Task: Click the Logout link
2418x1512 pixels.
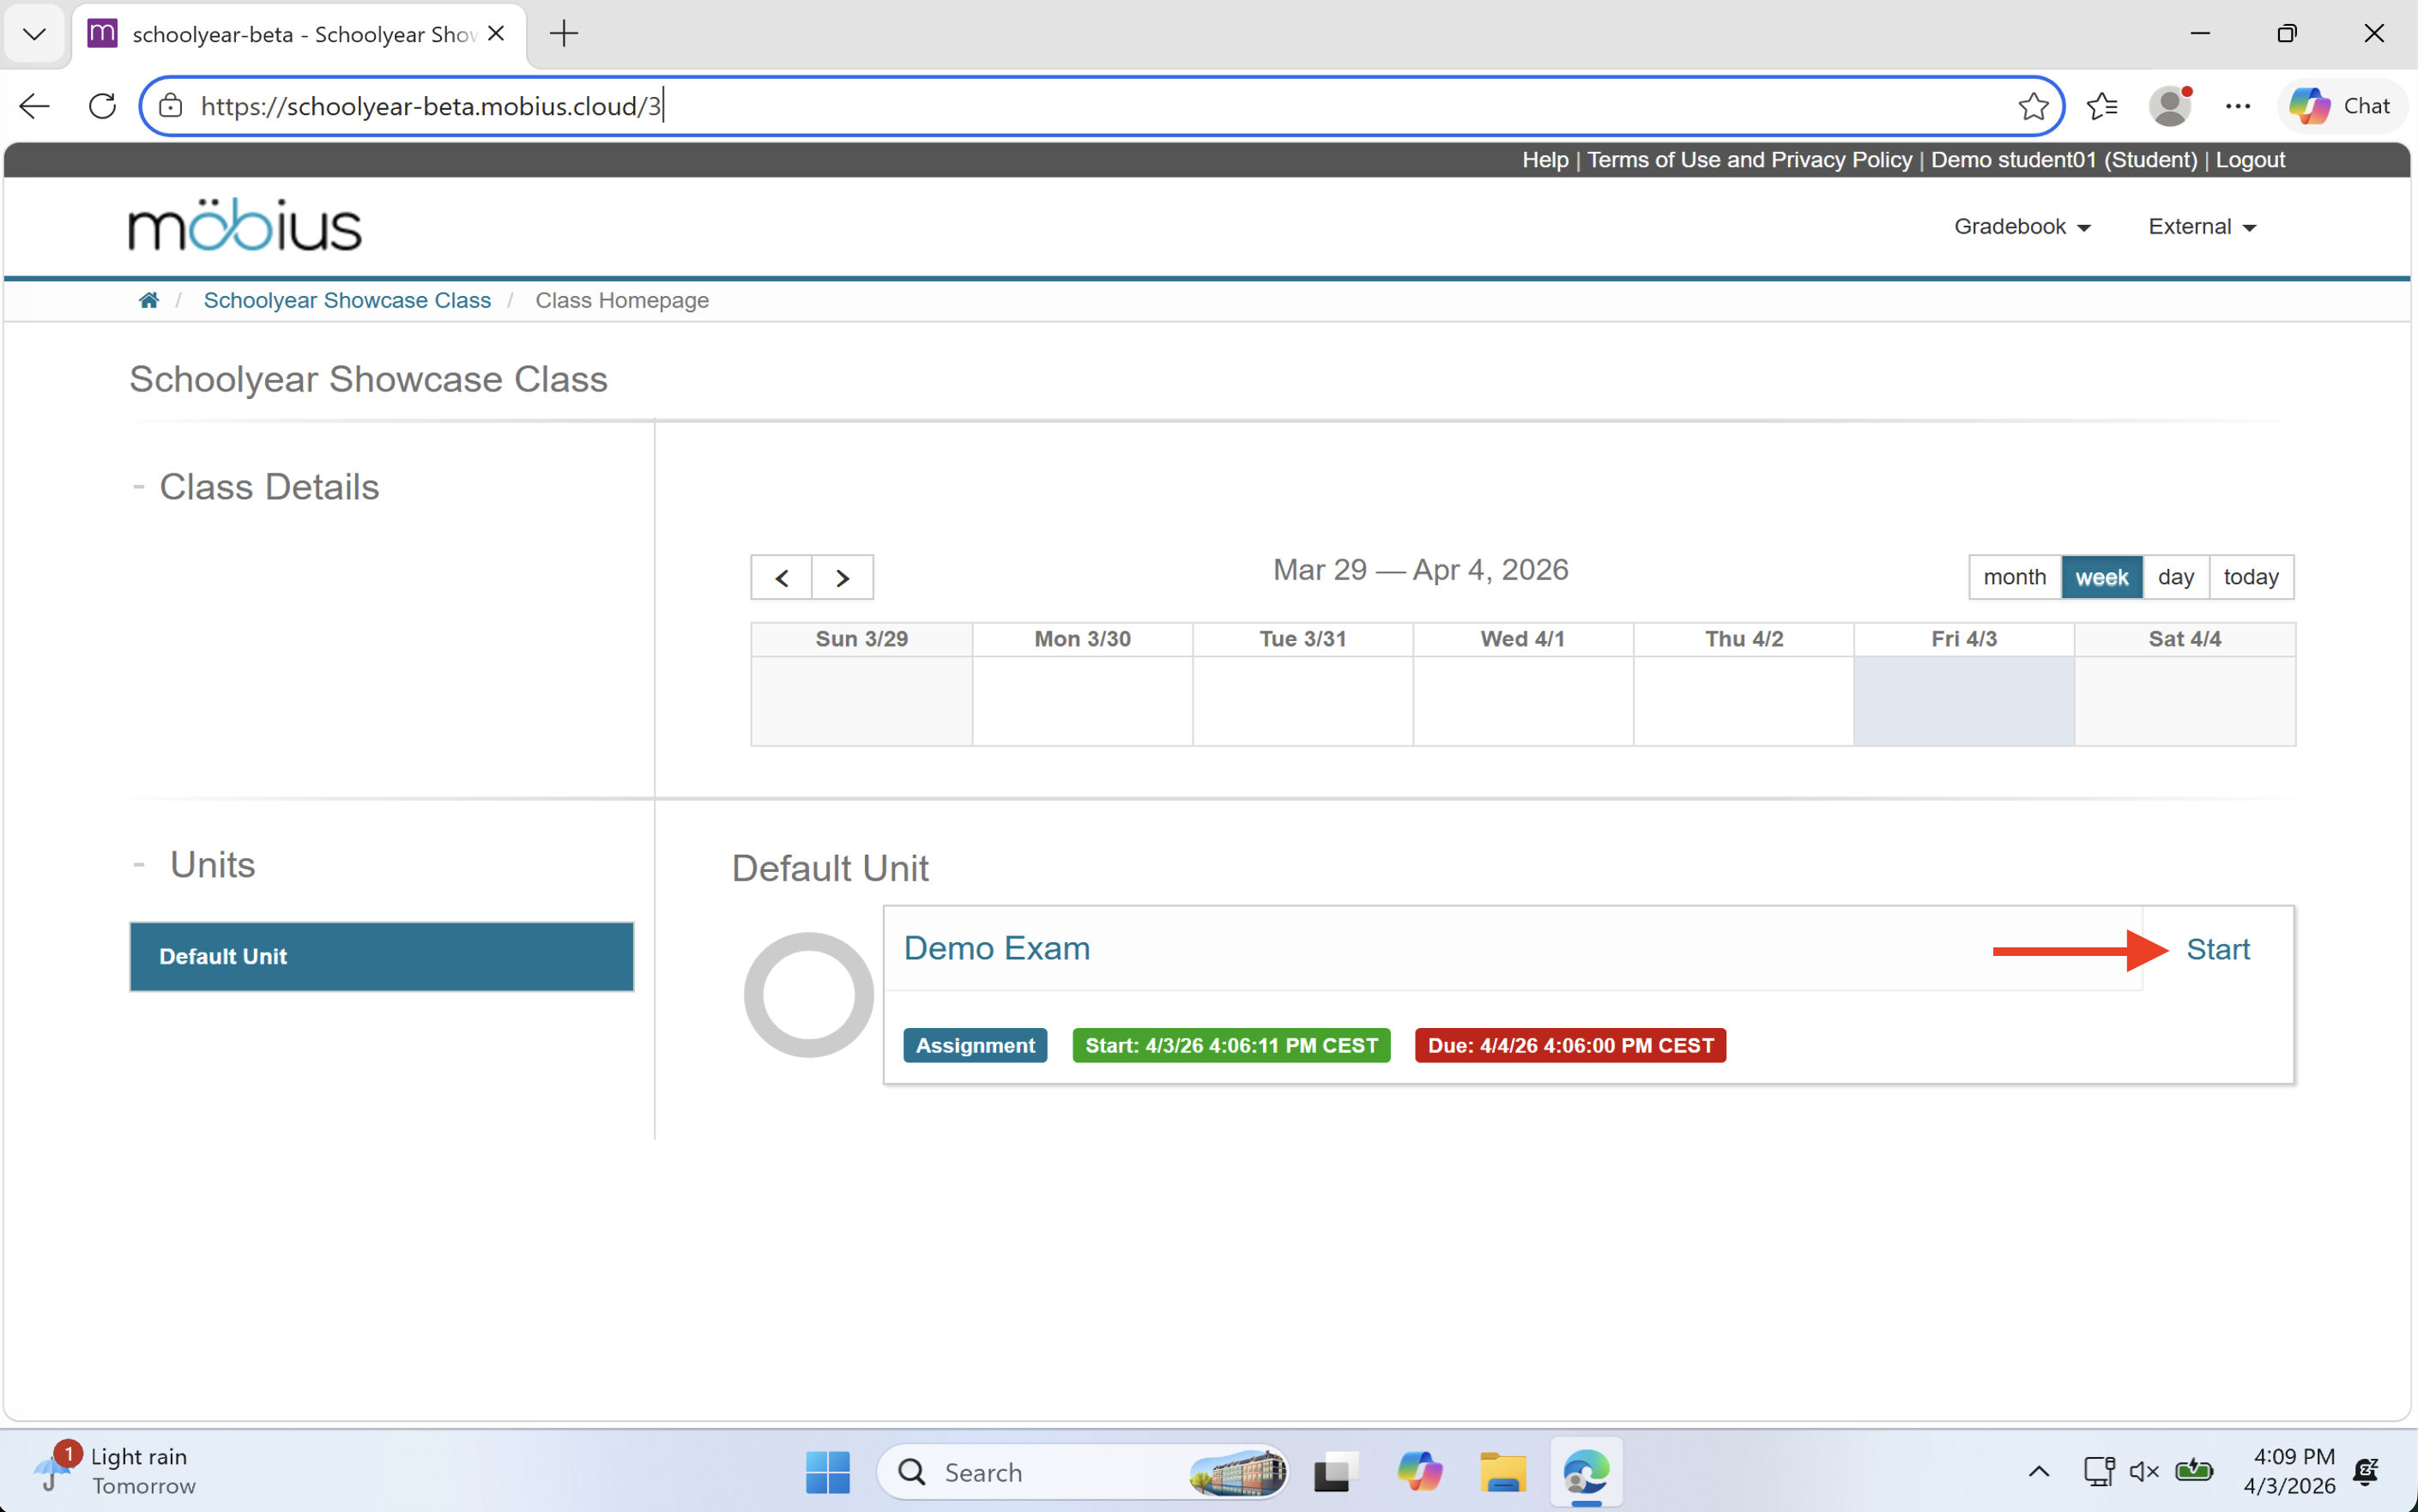Action: tap(2249, 160)
